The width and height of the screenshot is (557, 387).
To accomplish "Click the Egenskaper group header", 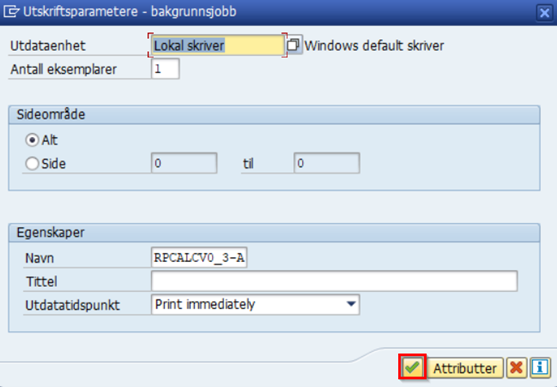I will (x=274, y=233).
